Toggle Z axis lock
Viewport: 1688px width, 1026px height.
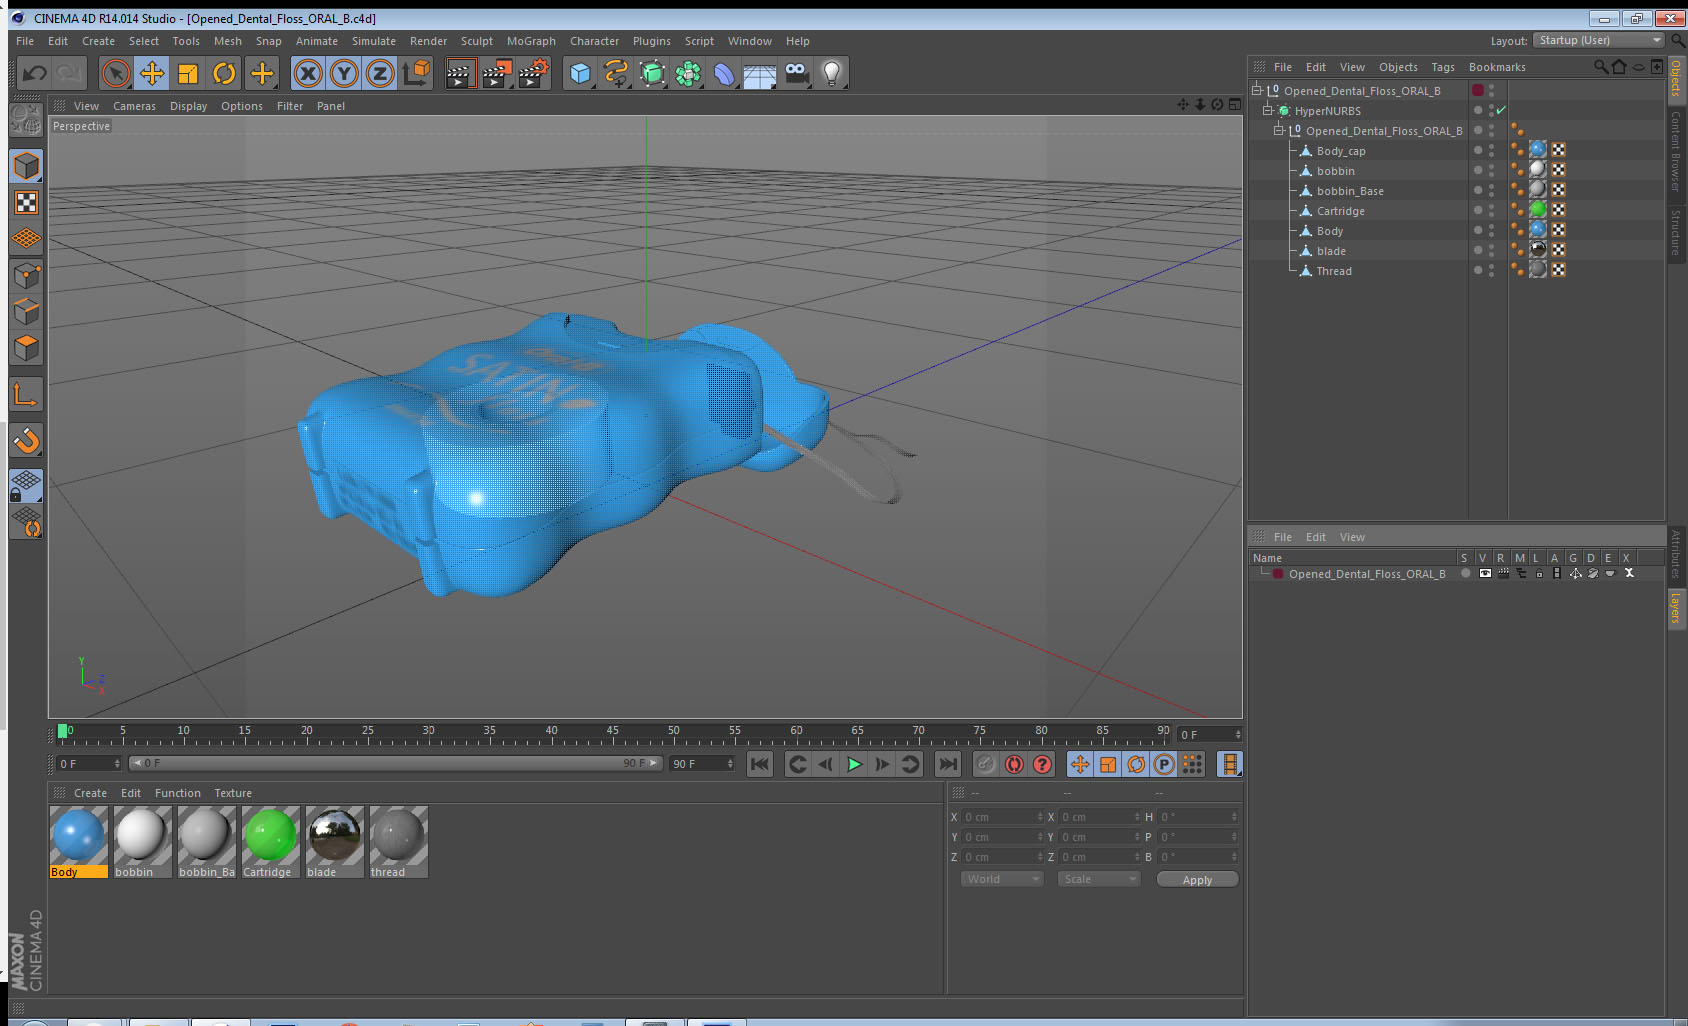click(380, 73)
